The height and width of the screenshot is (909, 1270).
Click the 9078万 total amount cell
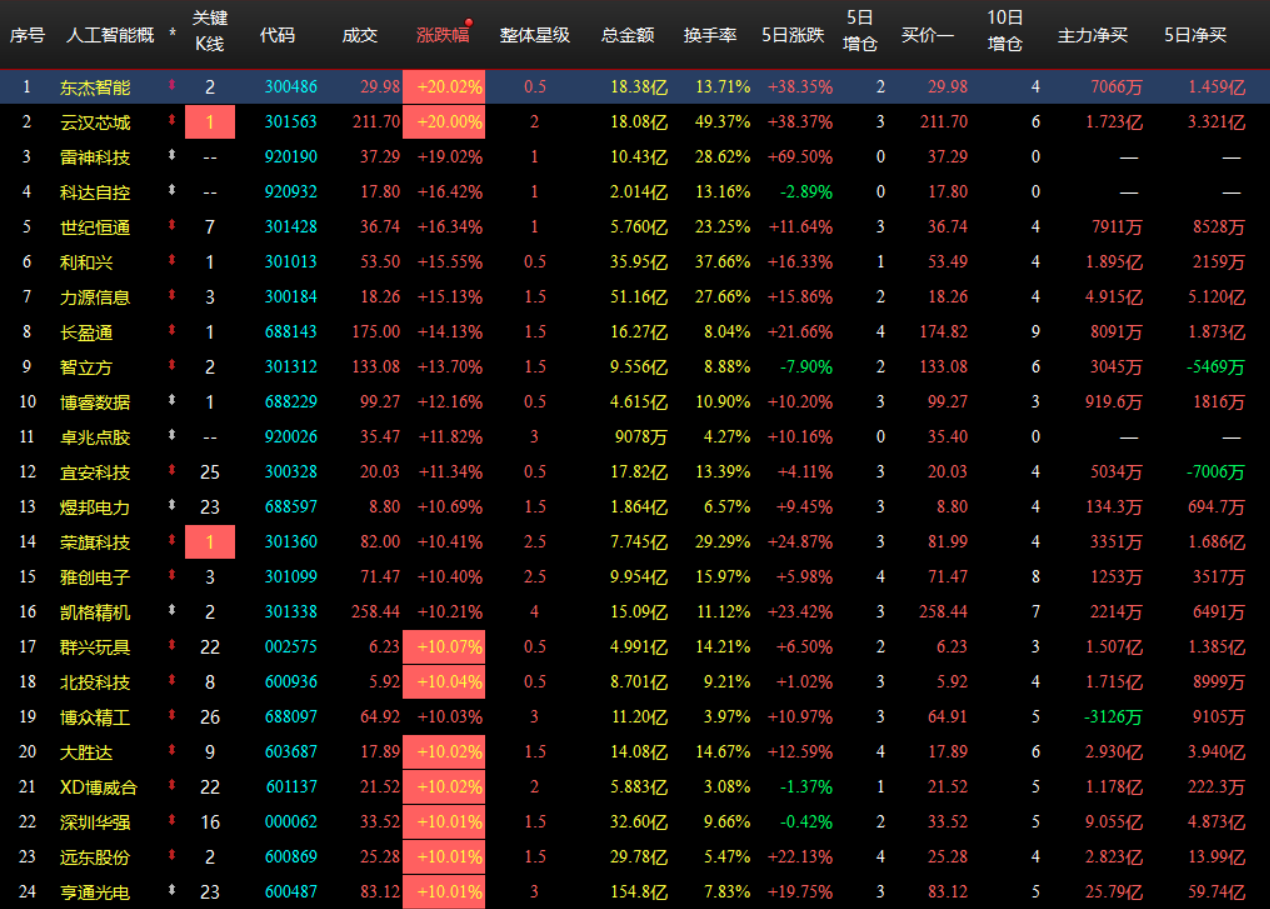coord(641,437)
